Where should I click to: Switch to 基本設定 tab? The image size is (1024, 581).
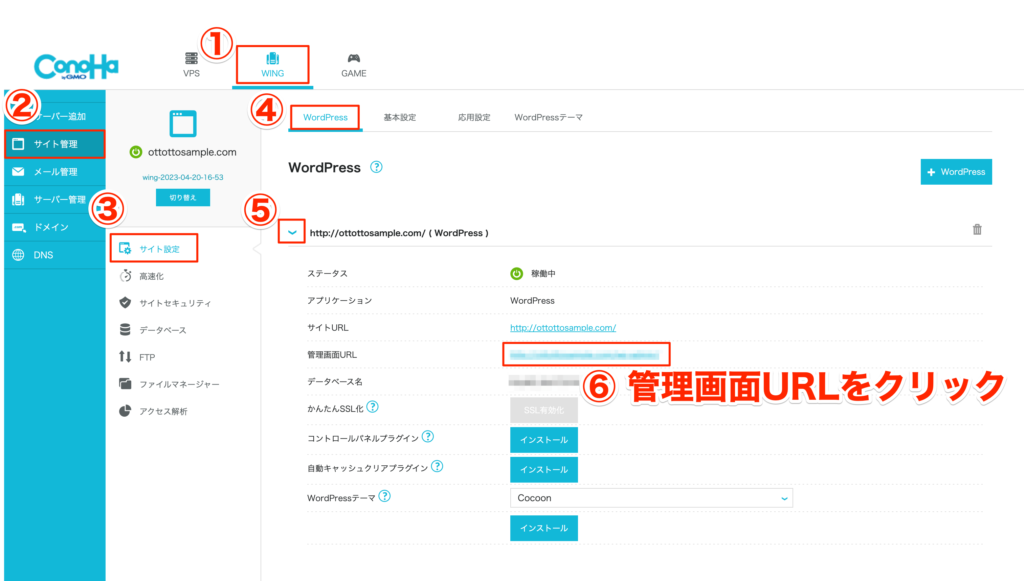tap(400, 118)
